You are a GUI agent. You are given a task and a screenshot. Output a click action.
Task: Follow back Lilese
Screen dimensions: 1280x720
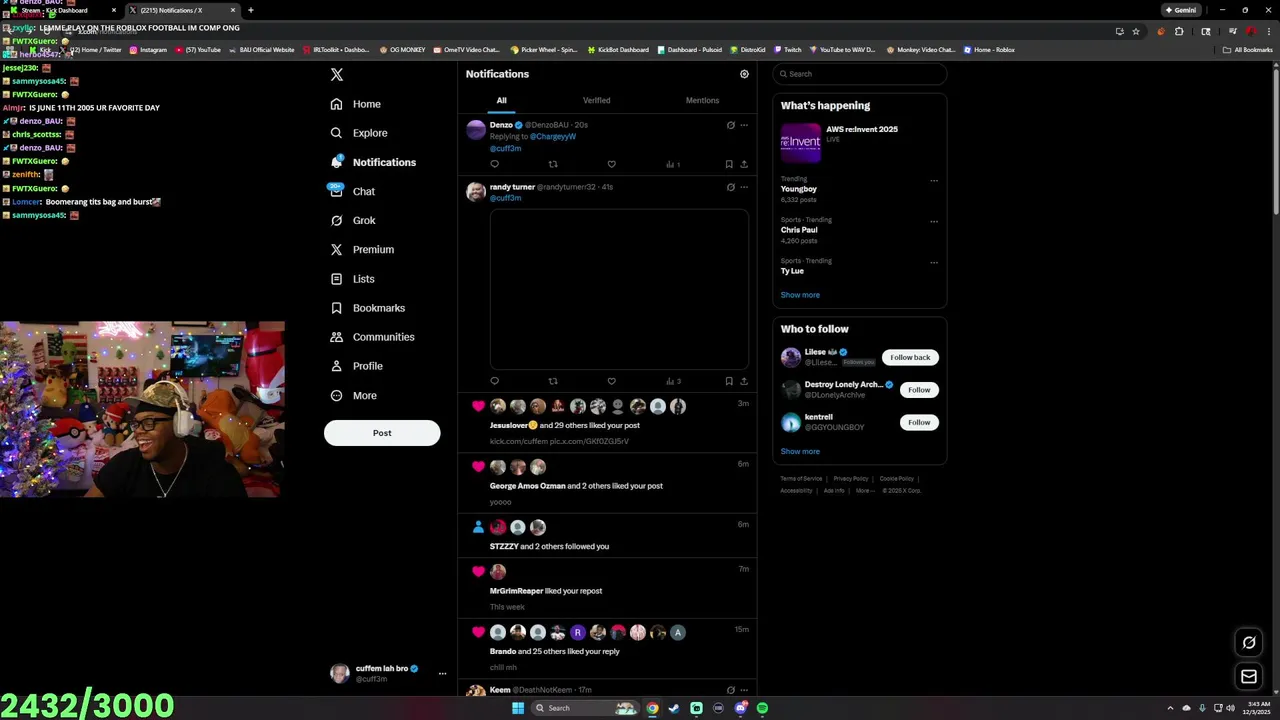(x=910, y=357)
